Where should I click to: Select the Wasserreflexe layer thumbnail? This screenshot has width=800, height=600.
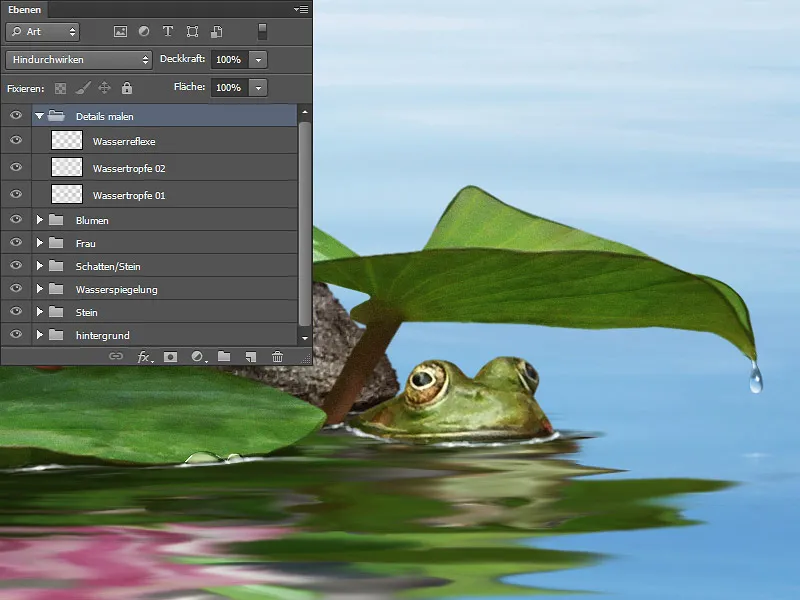click(x=67, y=140)
